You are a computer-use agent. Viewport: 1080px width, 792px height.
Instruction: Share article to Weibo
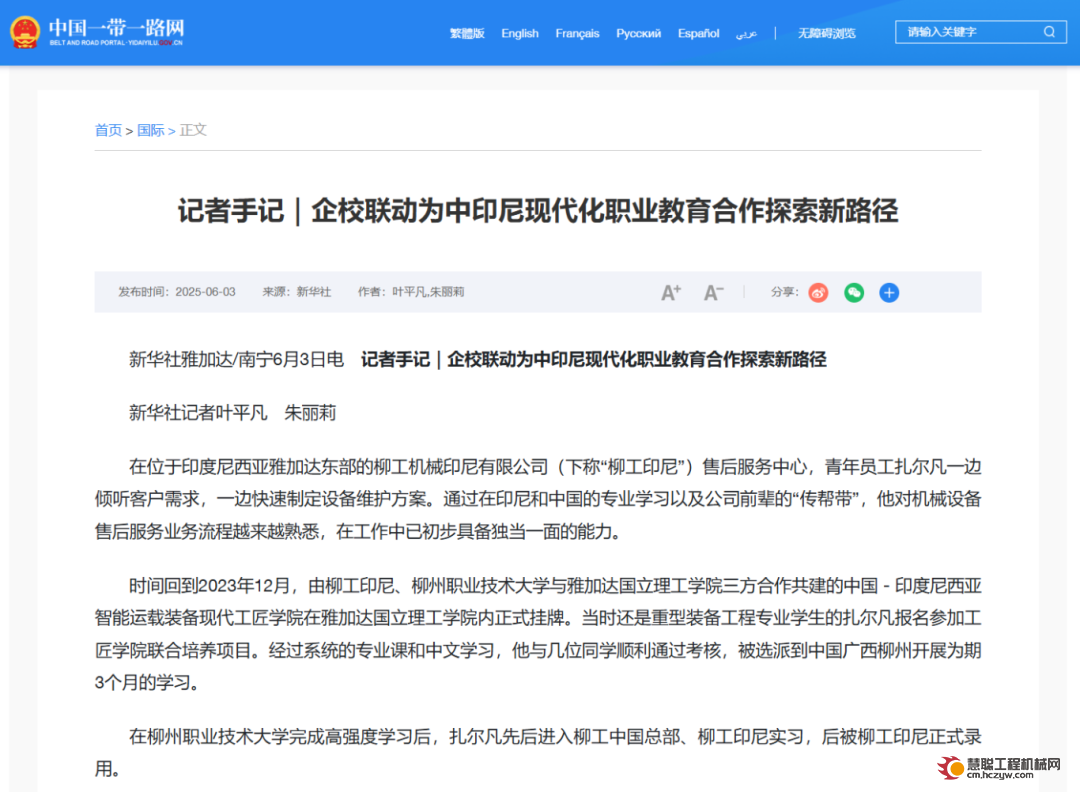point(818,293)
